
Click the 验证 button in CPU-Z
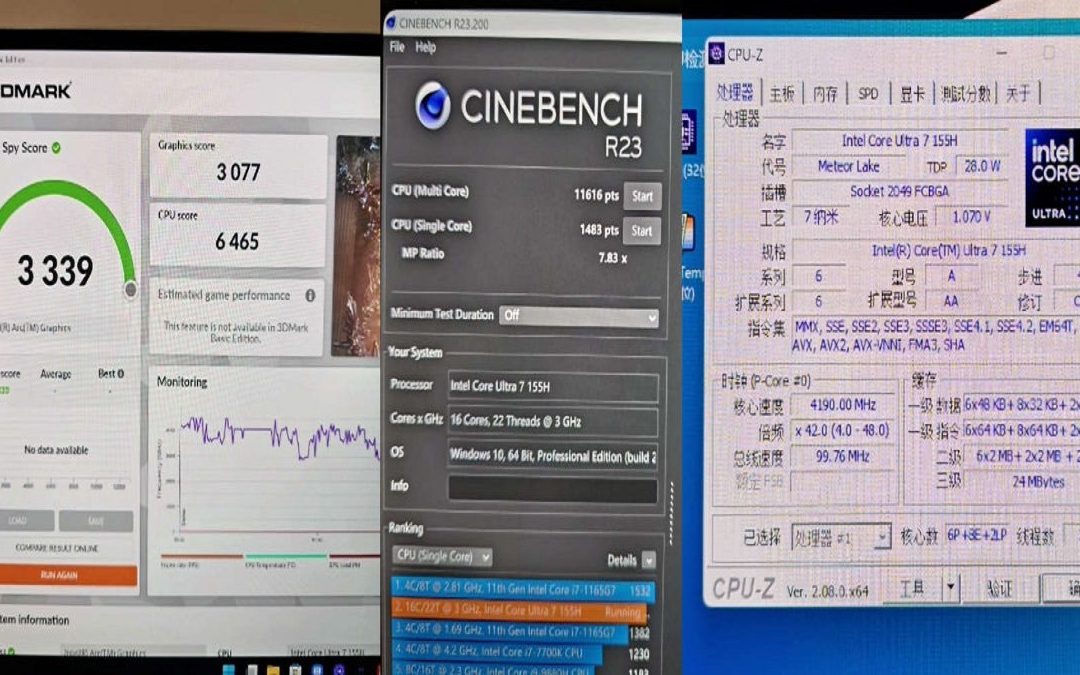click(x=999, y=588)
